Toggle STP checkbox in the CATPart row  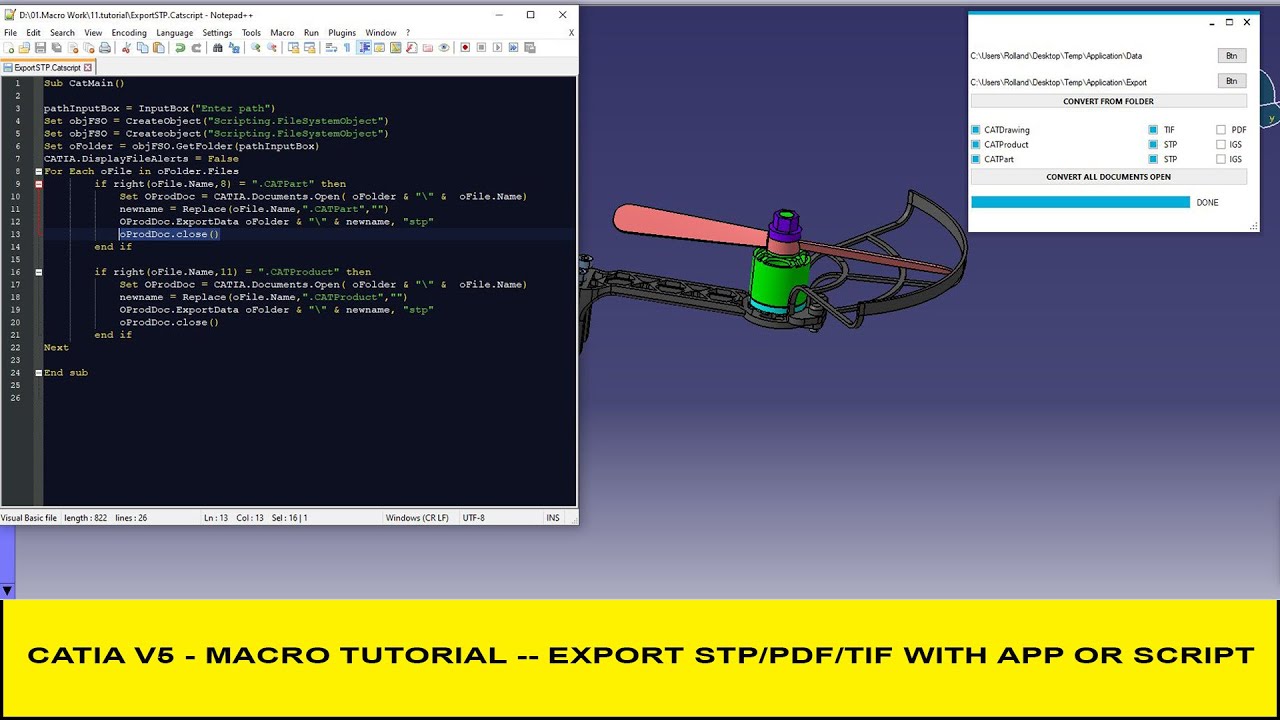coord(1153,159)
